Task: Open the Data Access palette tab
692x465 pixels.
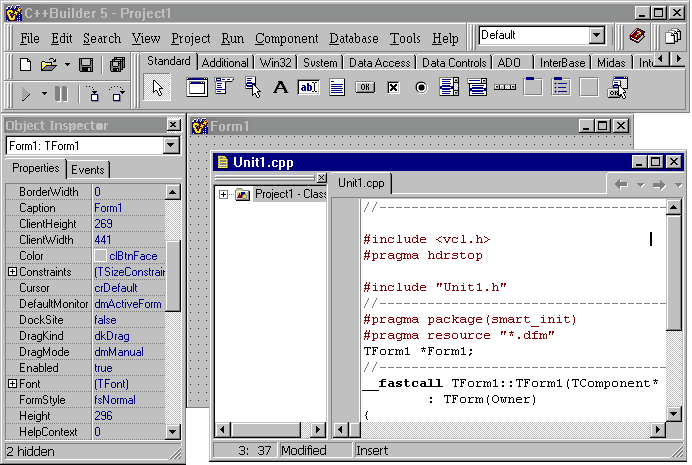Action: 379,62
